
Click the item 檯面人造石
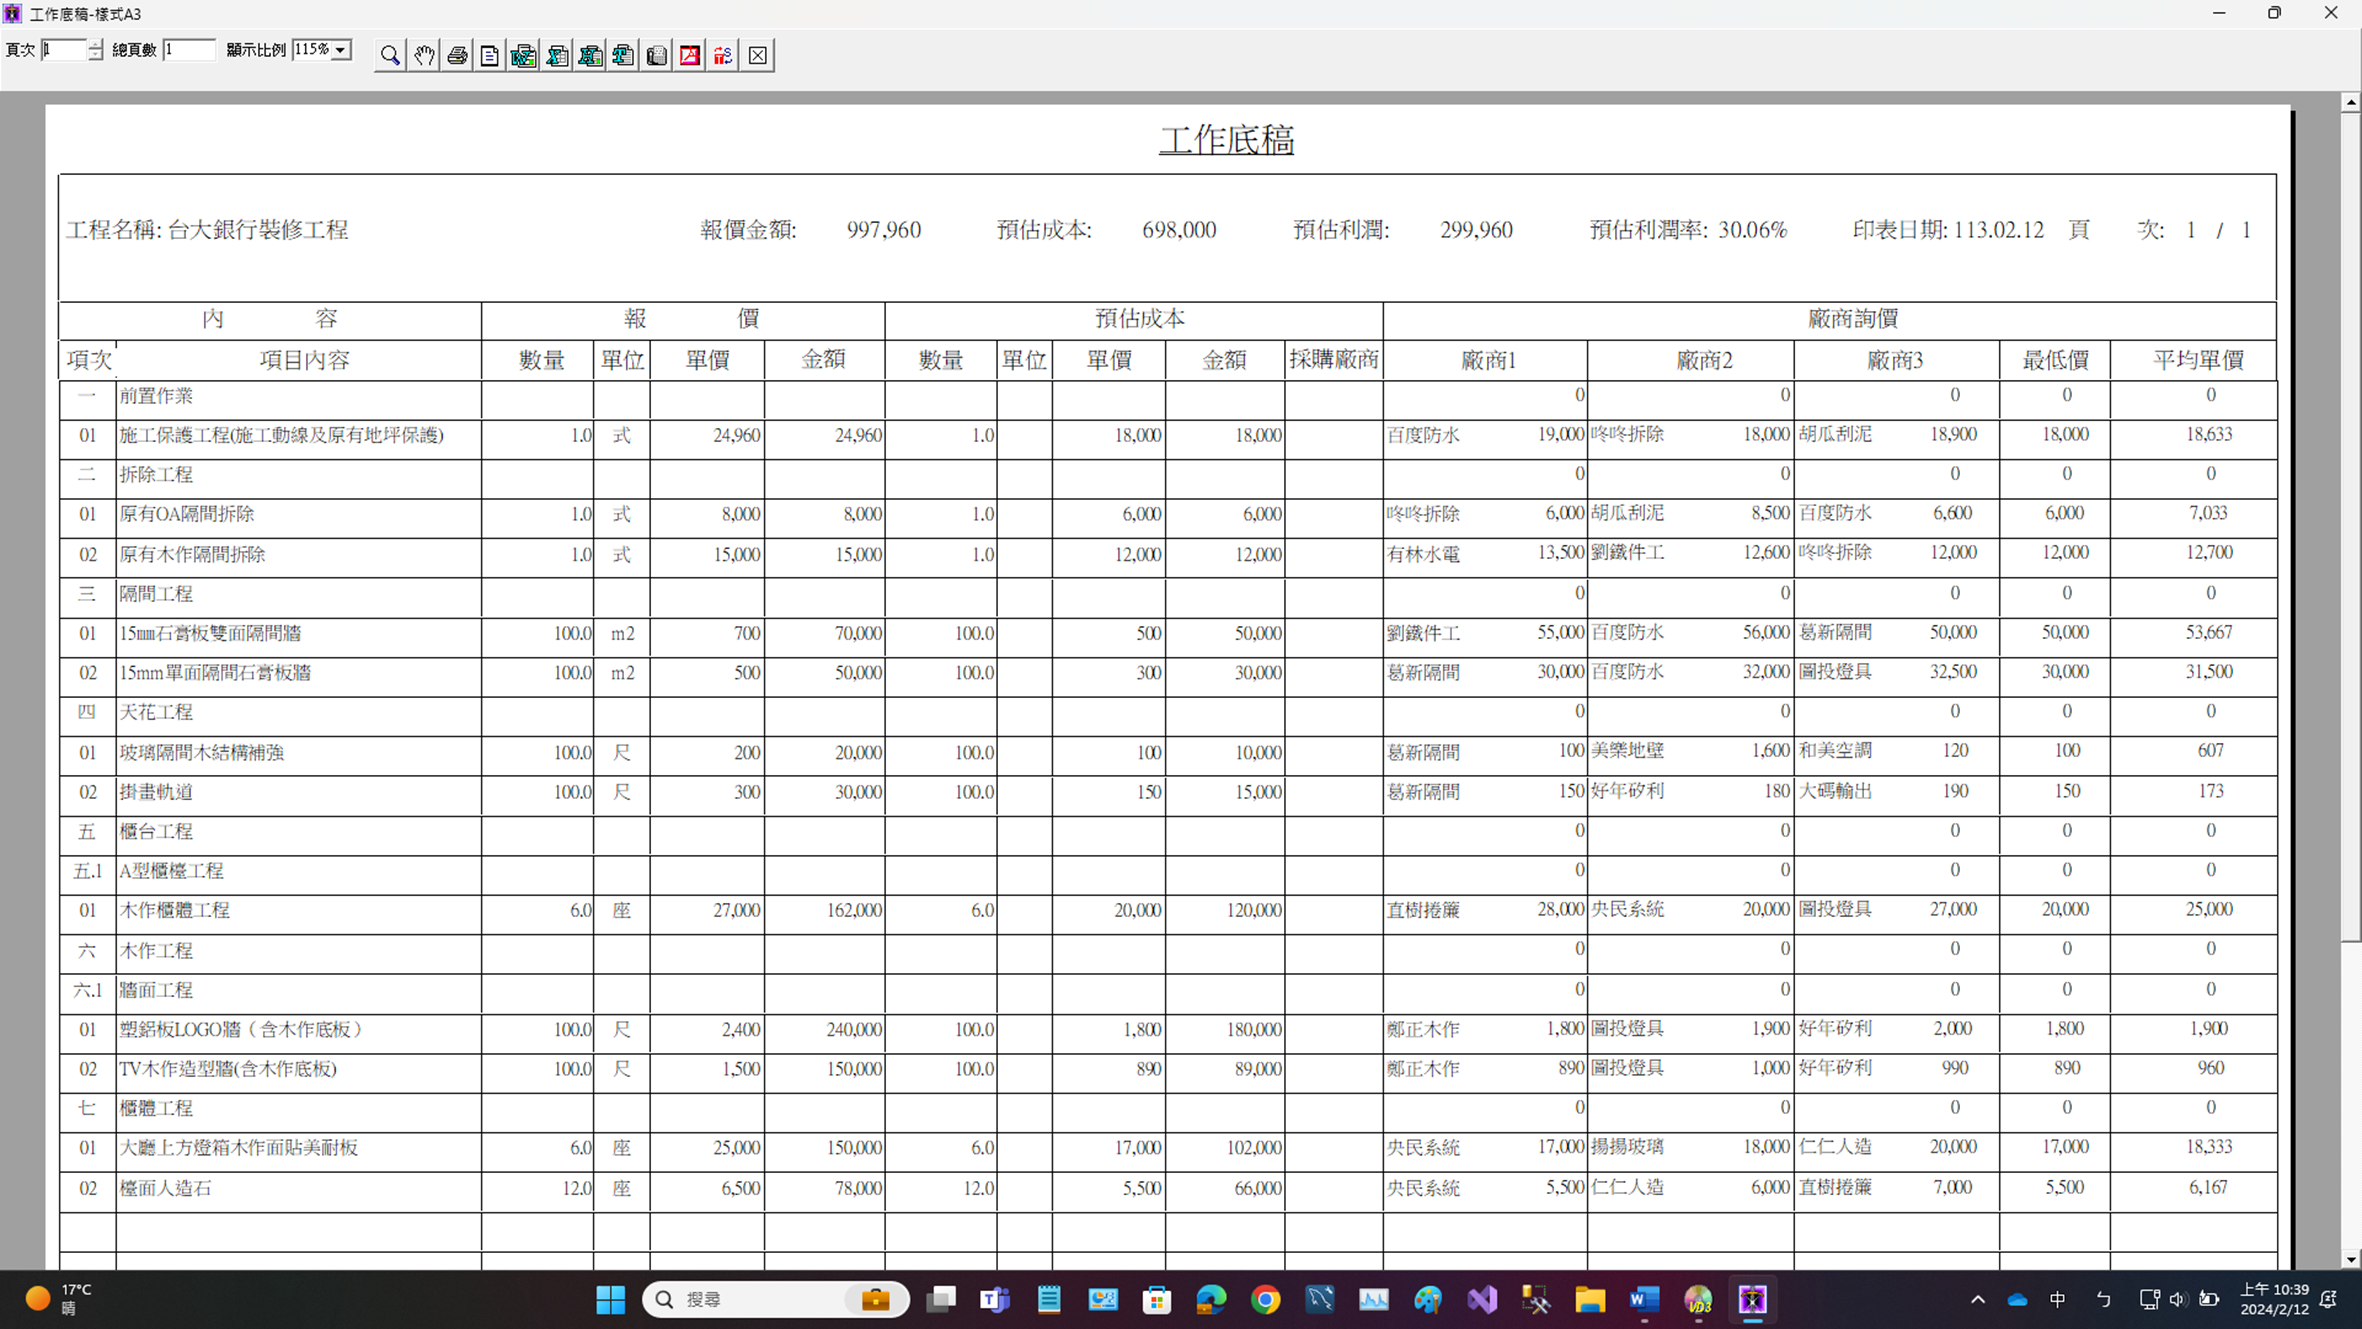165,1188
